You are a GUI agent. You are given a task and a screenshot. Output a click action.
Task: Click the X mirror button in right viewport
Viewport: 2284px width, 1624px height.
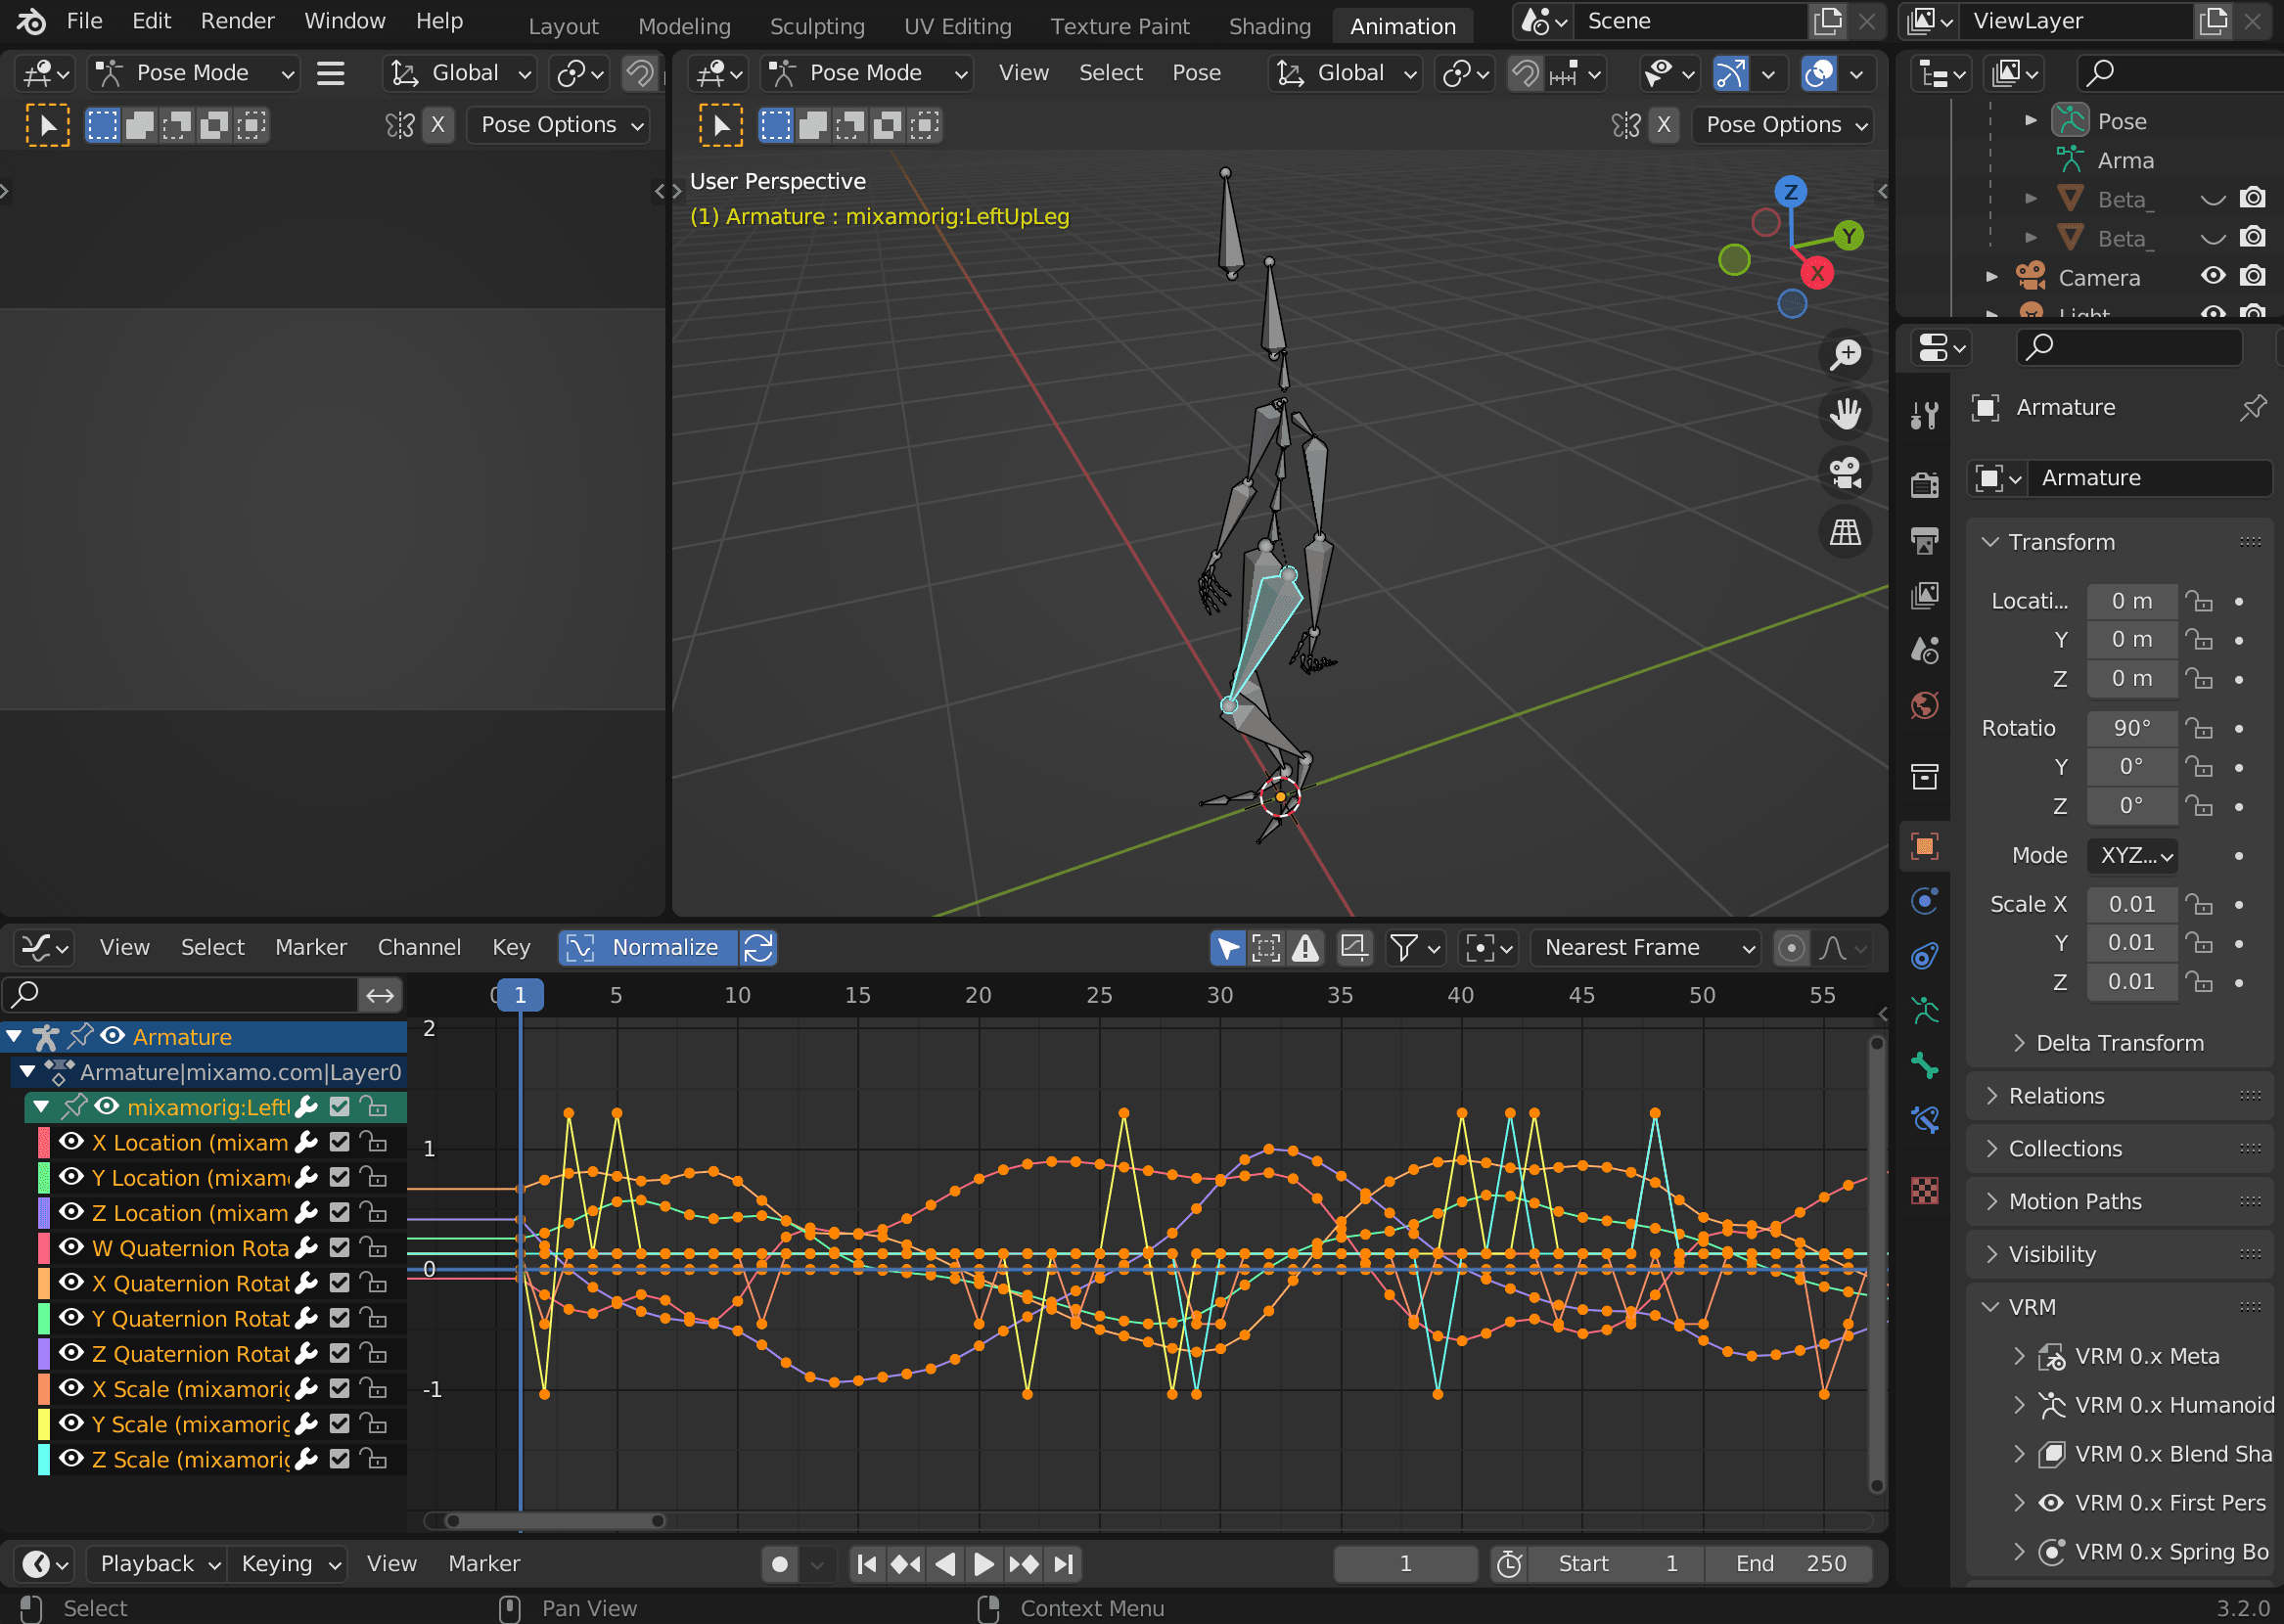(x=1663, y=125)
